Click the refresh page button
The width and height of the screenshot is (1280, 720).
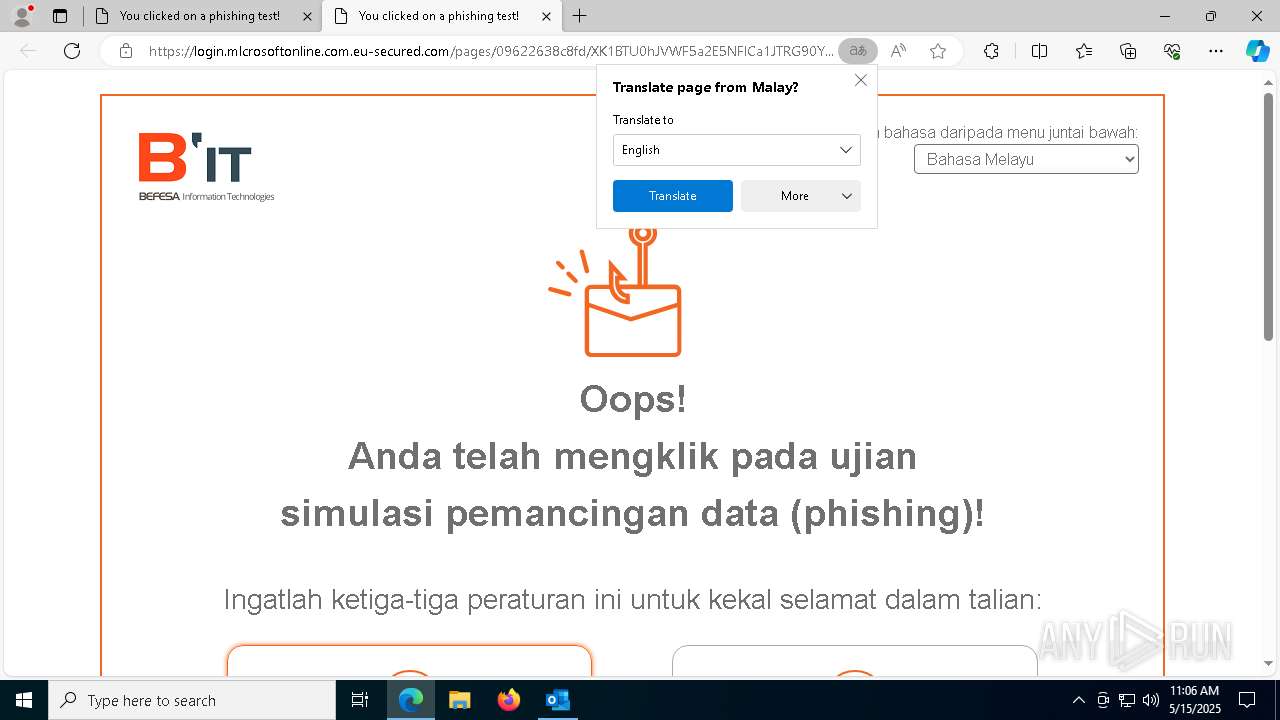pos(72,51)
